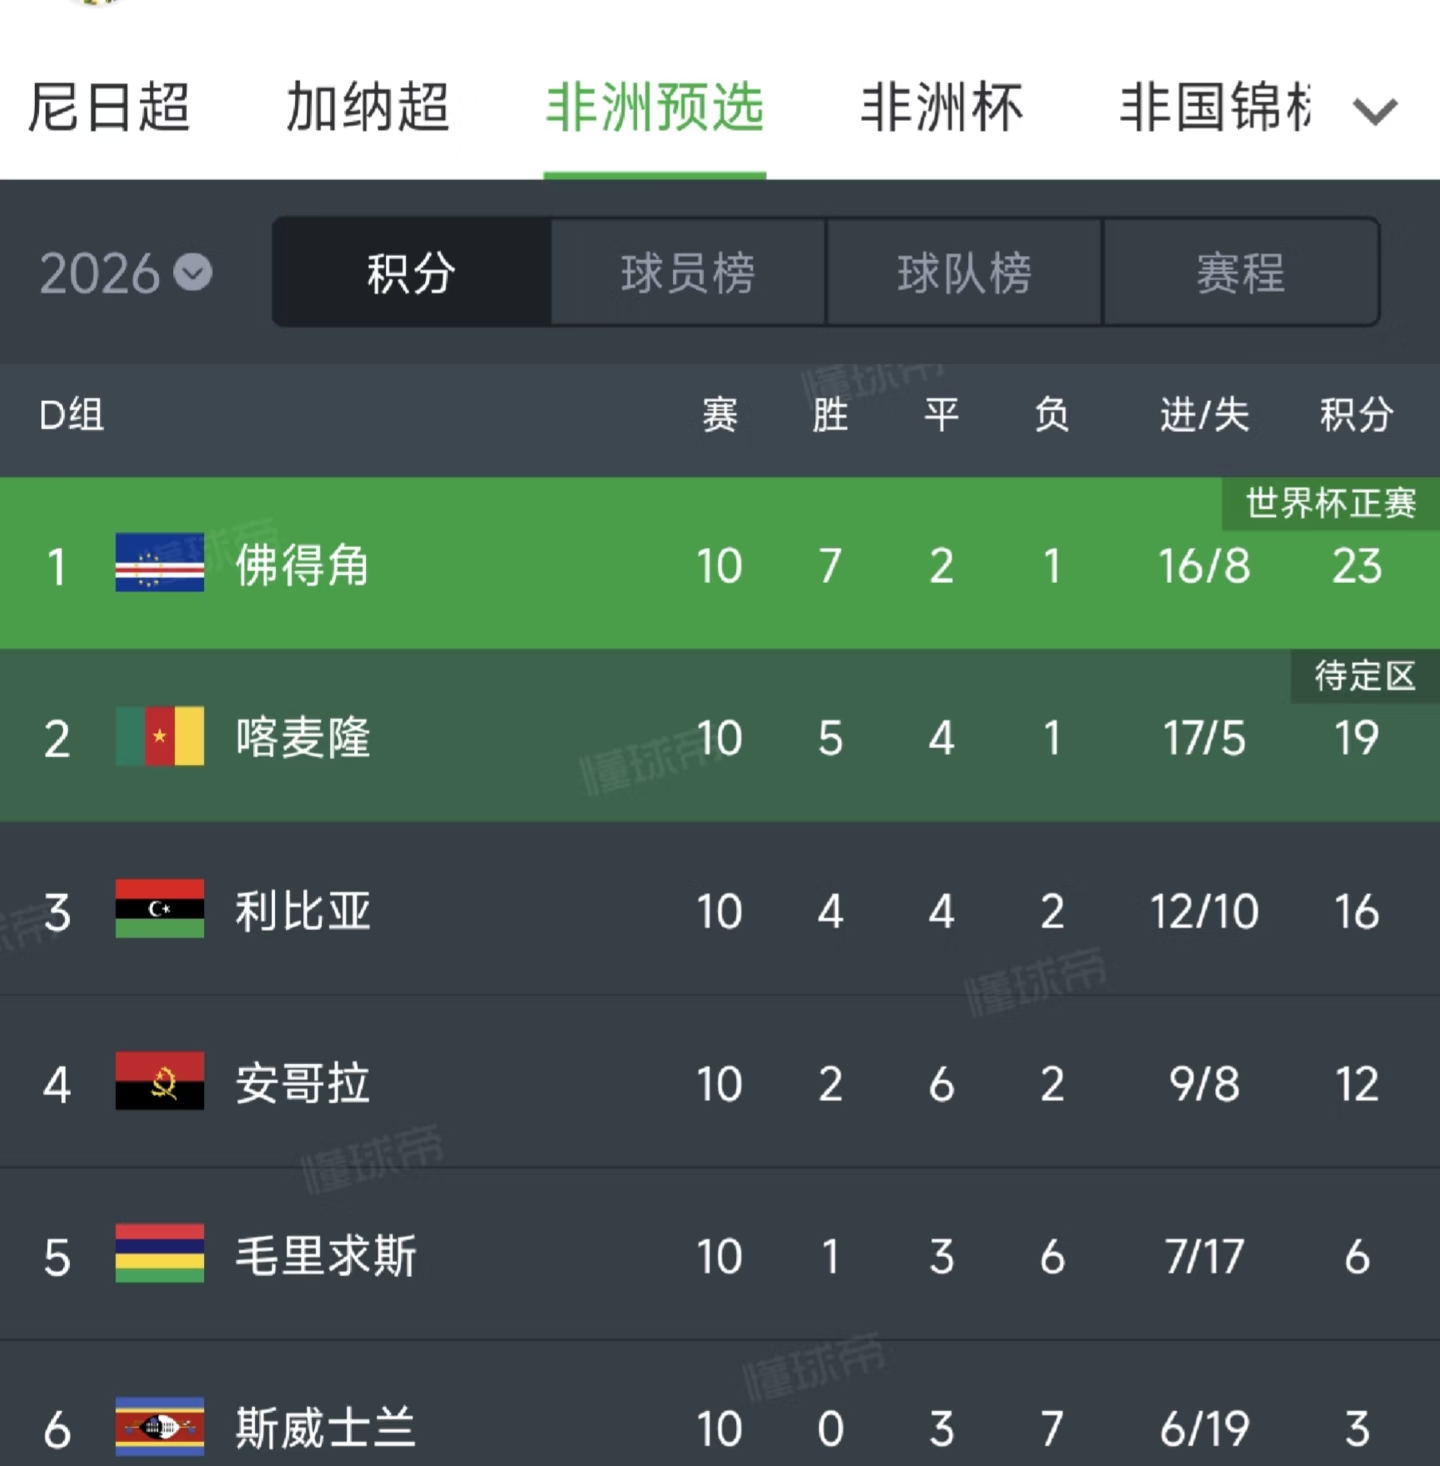The width and height of the screenshot is (1440, 1466).
Task: Tap the Cape Verde flag icon
Action: tap(160, 563)
